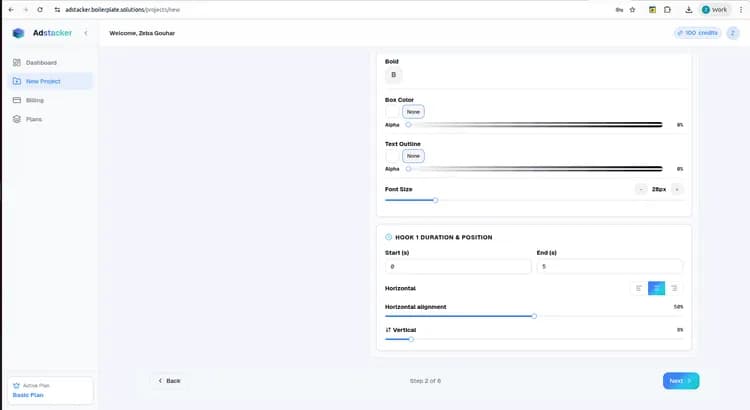Open Dashboard in the sidebar
This screenshot has width=750, height=410.
point(51,63)
